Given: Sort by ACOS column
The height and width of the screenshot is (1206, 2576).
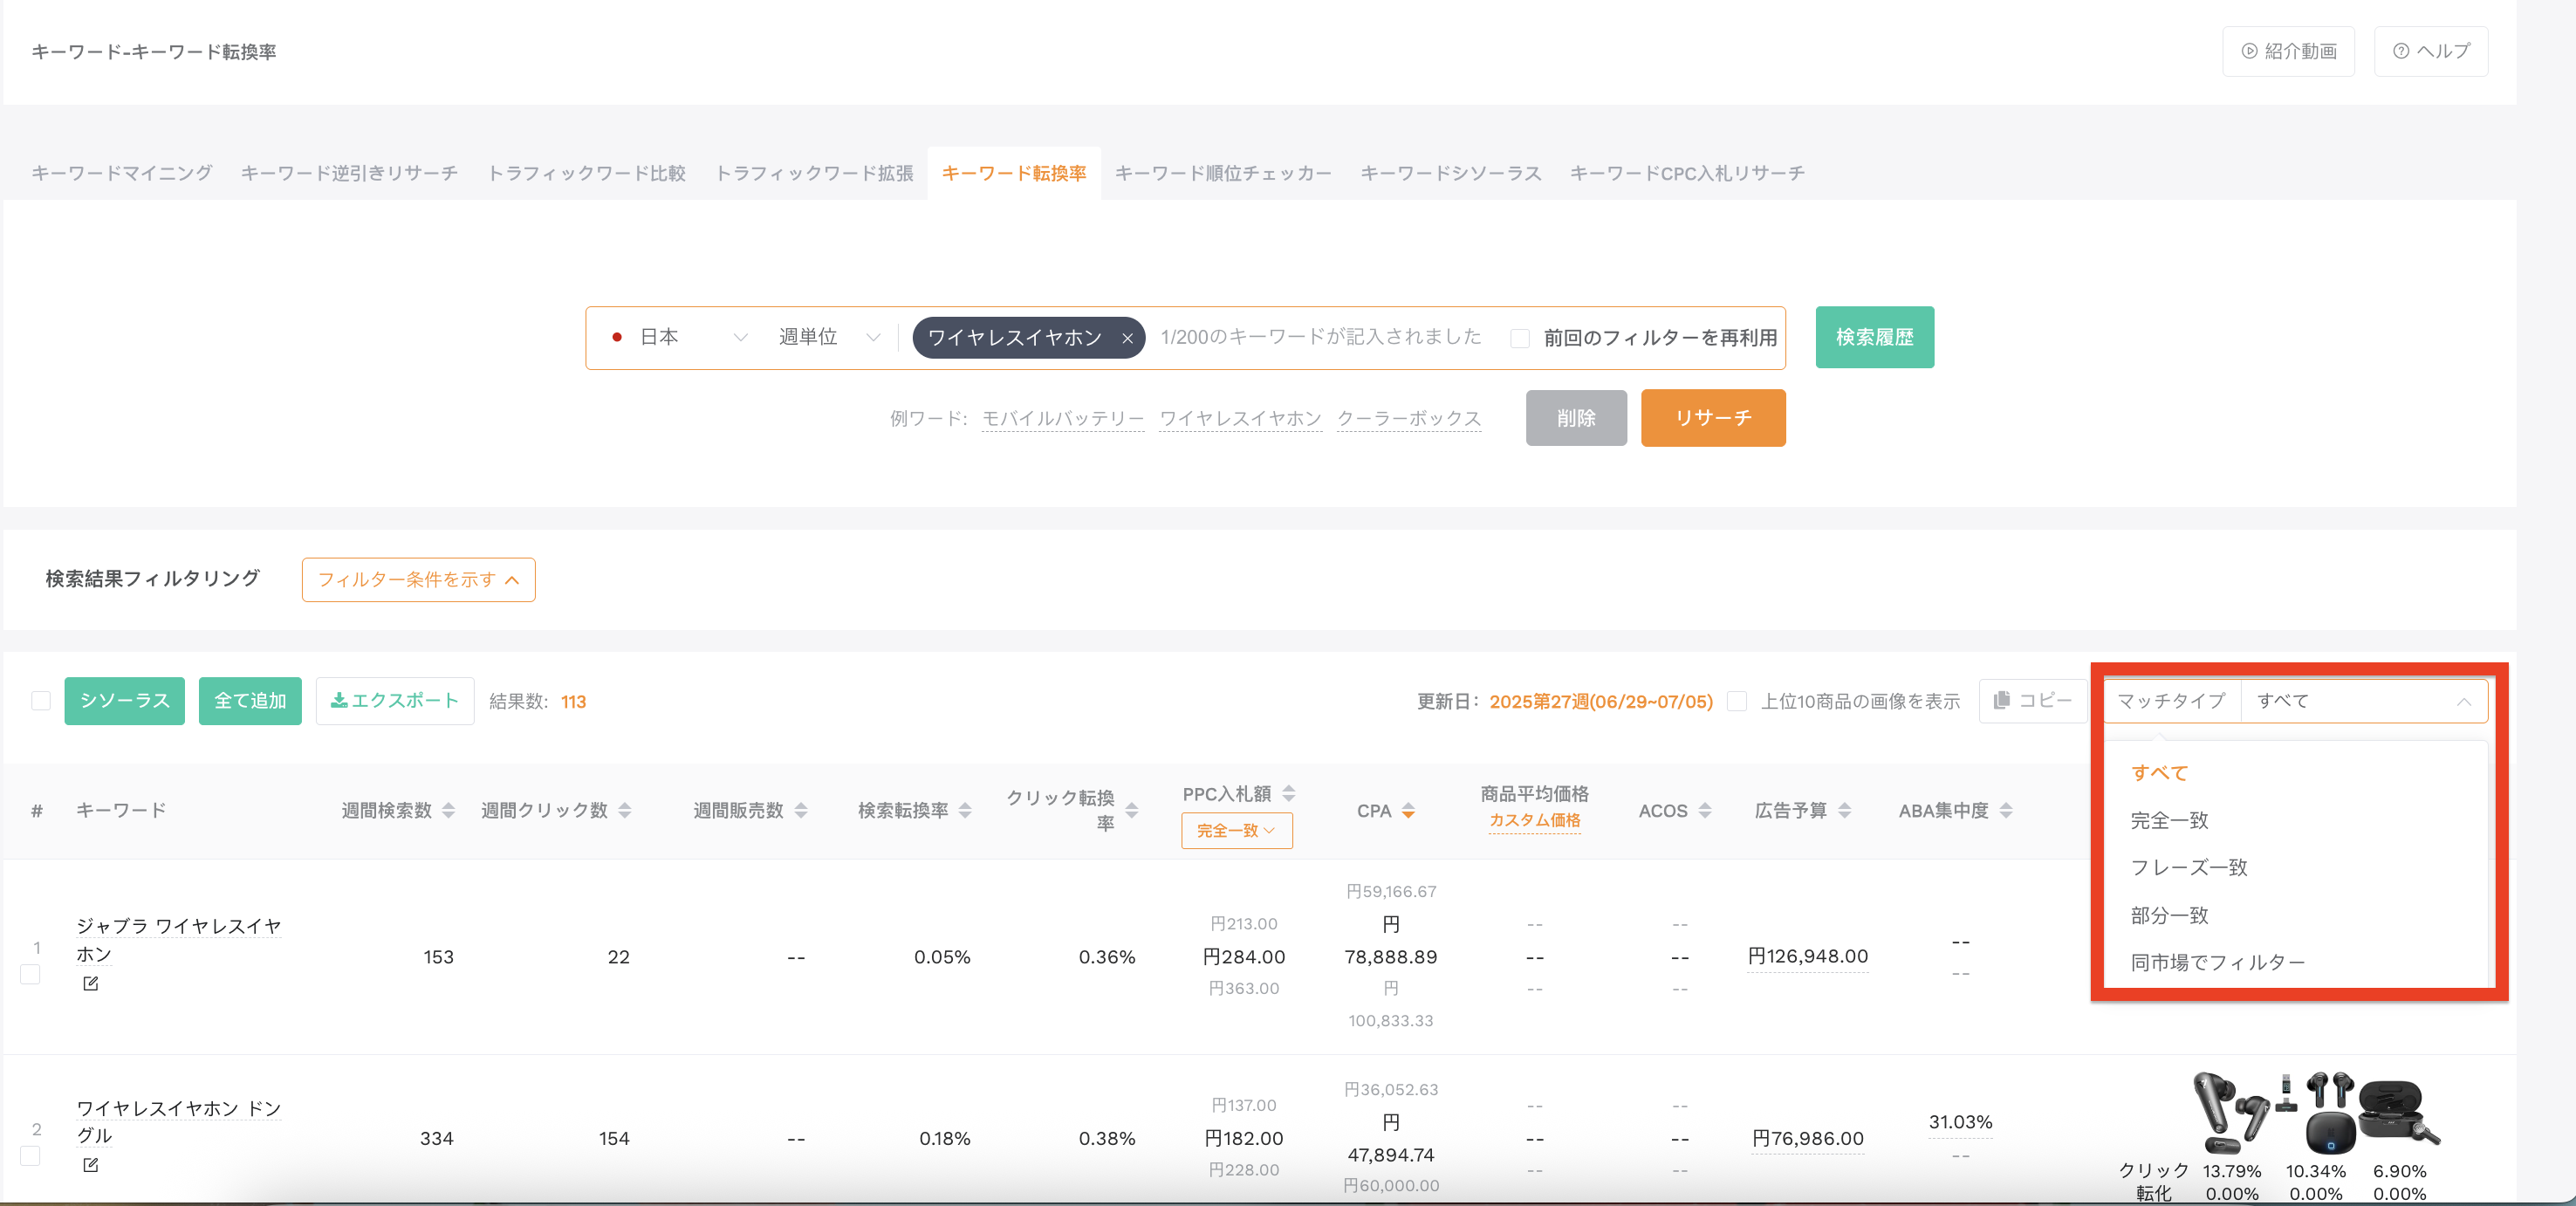Looking at the screenshot, I should coord(1705,811).
